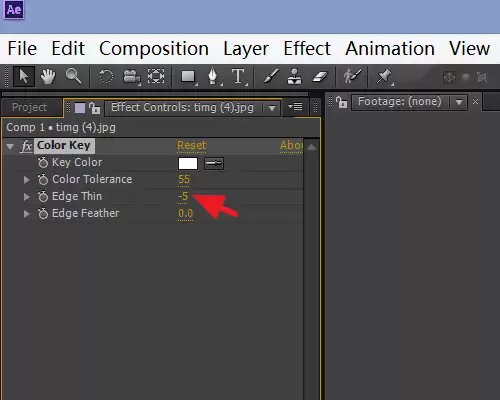Pick key color with the eyedropper
This screenshot has height=400, width=500.
(x=214, y=163)
